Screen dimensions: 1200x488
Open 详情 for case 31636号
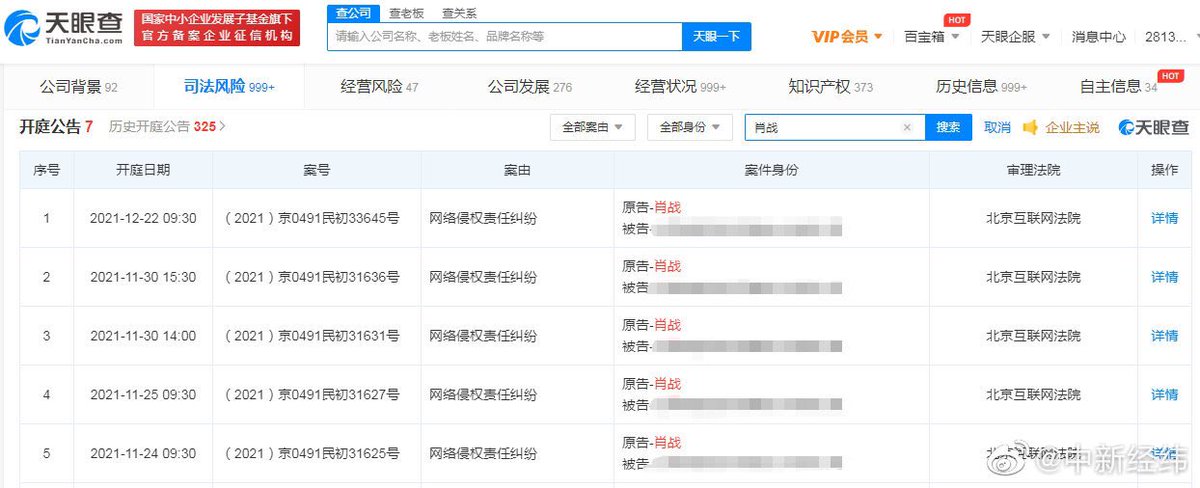tap(1164, 277)
